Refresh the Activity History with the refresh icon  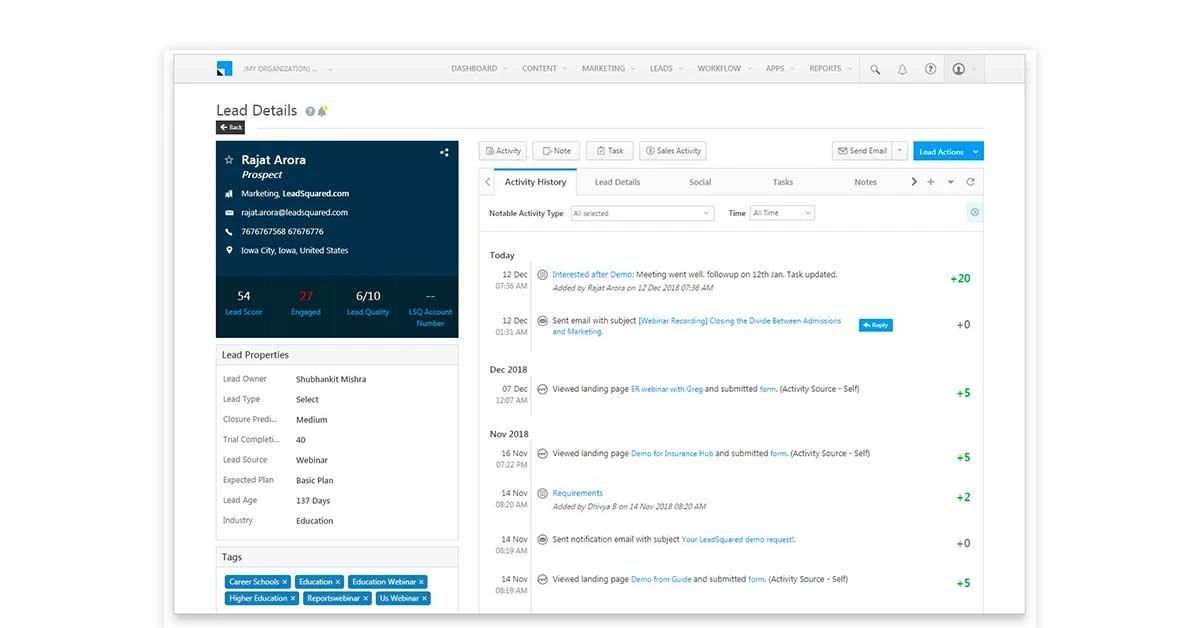coord(970,182)
